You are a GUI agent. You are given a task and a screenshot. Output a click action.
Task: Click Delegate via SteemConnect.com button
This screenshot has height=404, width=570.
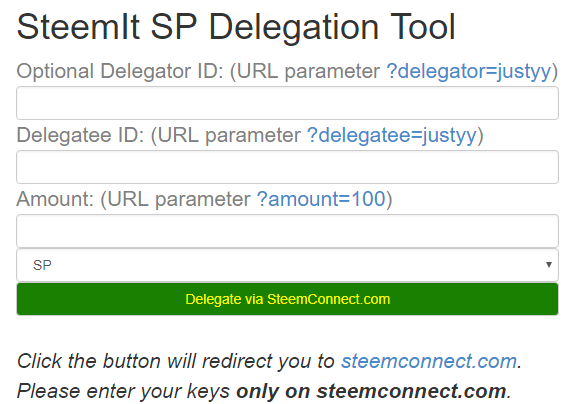pos(287,299)
